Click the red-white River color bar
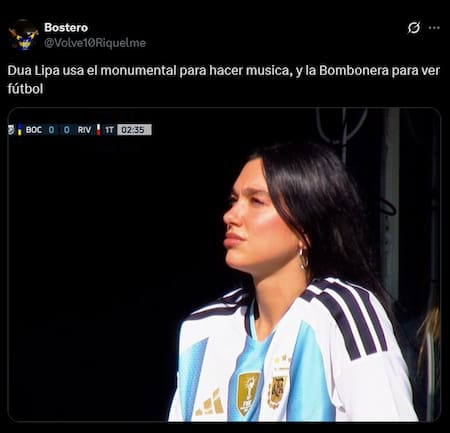 98,130
